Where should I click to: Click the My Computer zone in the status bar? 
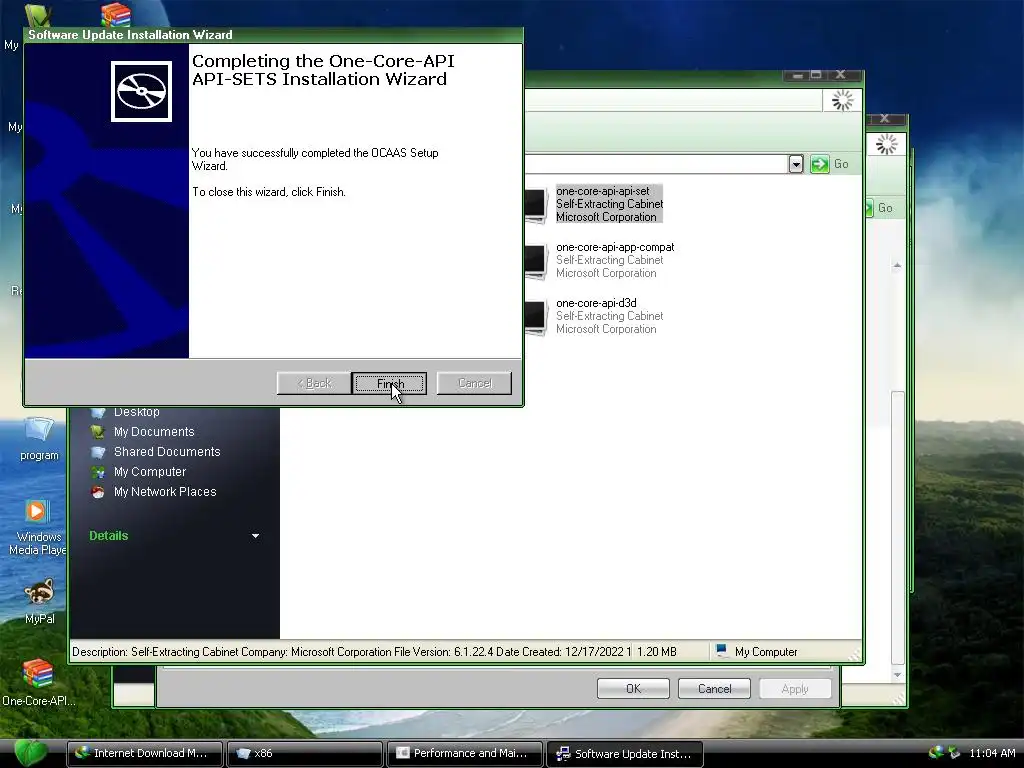(x=757, y=652)
